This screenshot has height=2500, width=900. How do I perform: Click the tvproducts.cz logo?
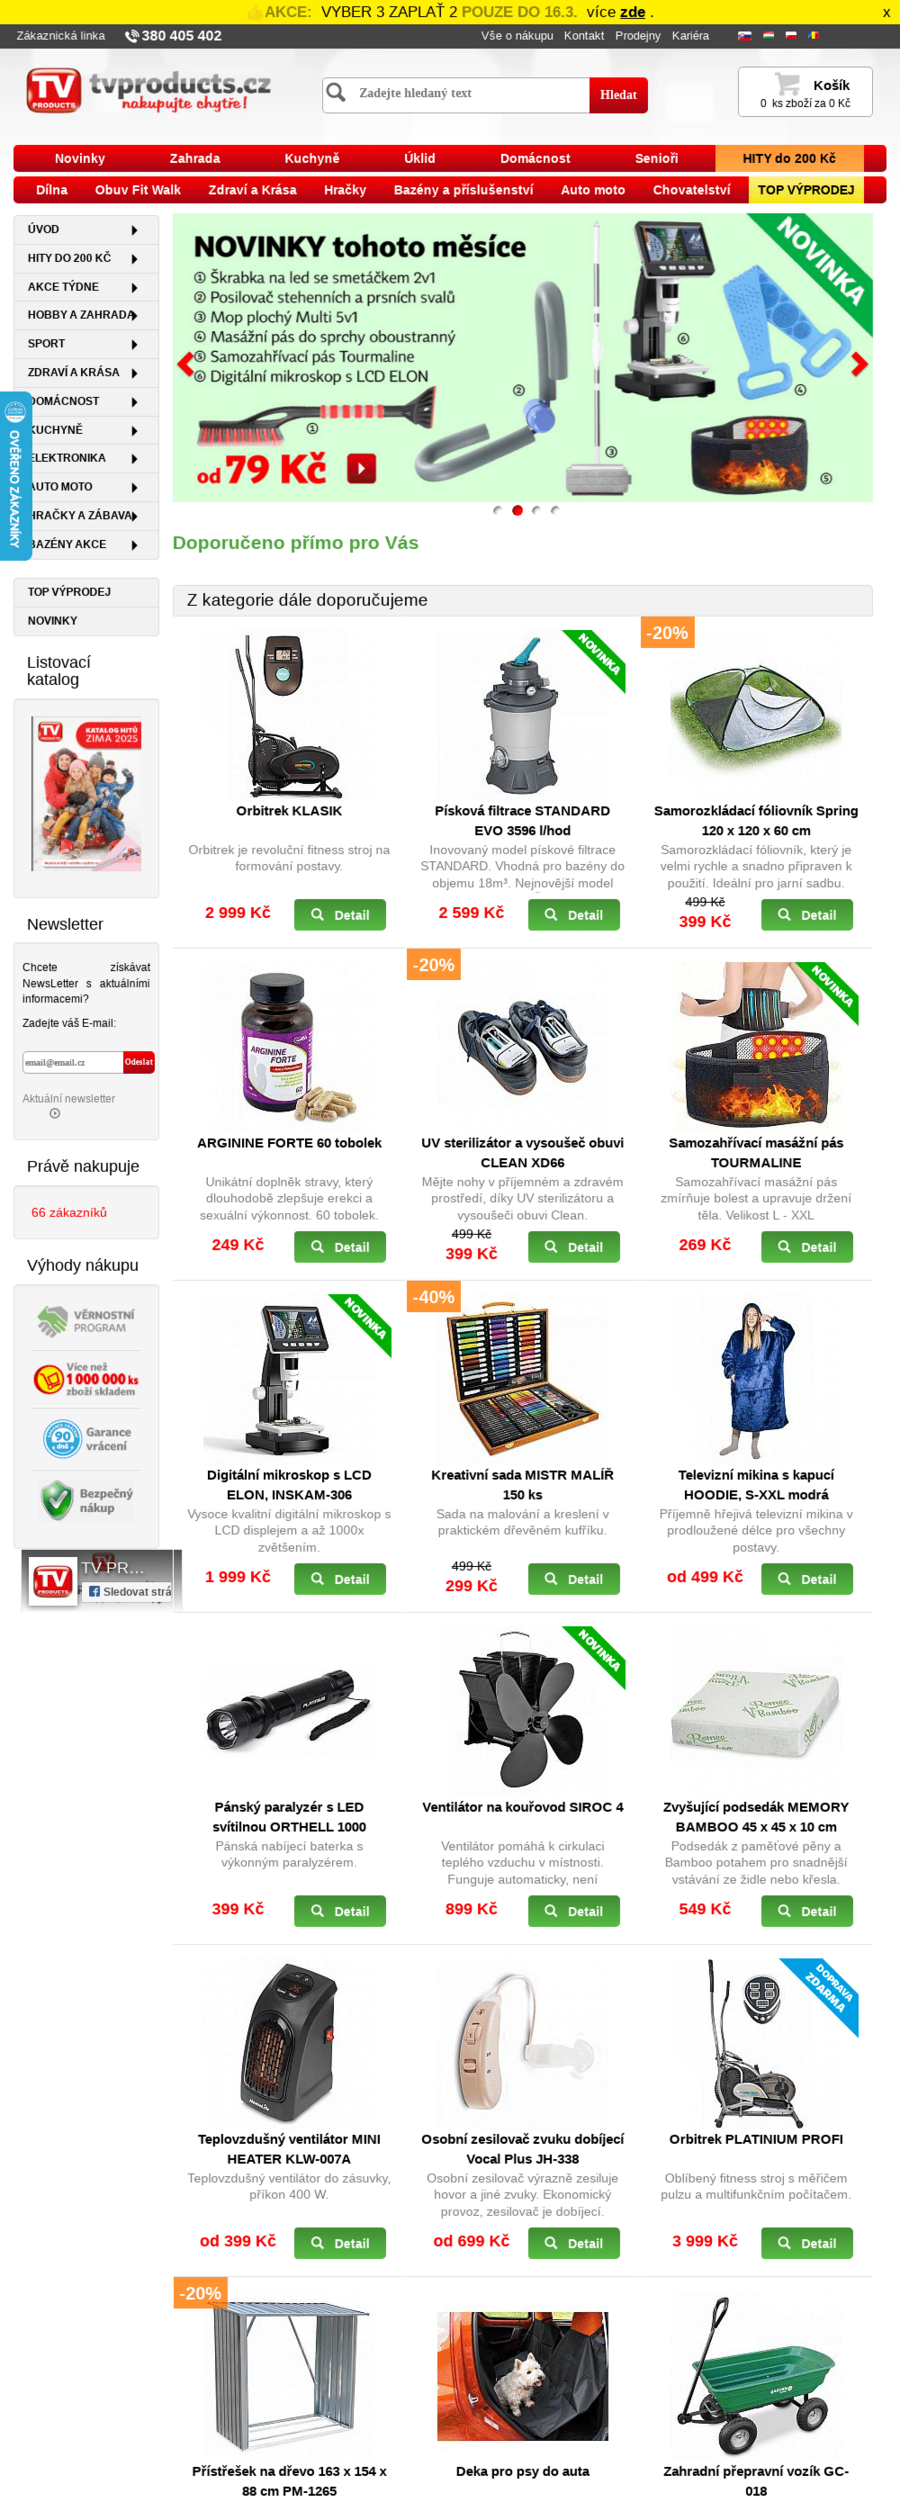[x=148, y=90]
